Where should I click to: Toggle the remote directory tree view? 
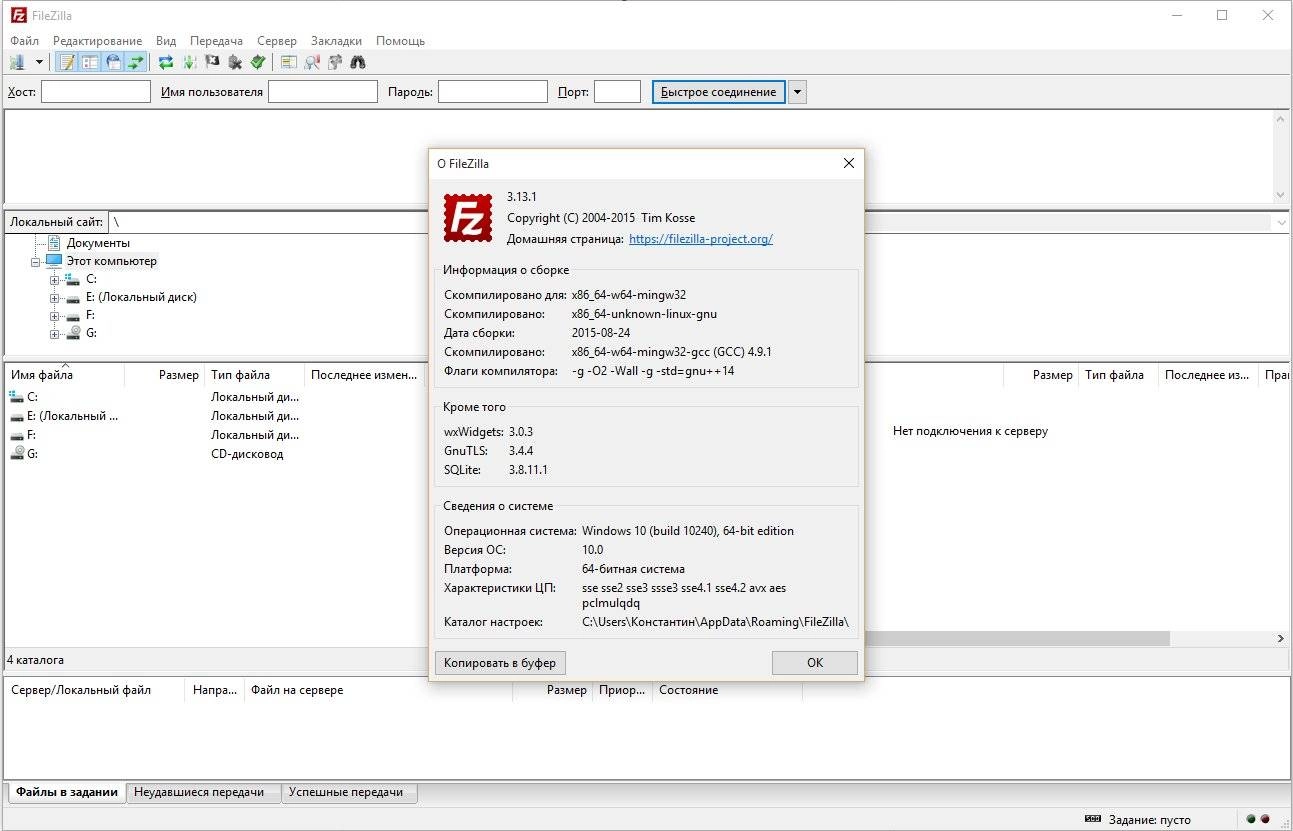pyautogui.click(x=113, y=62)
